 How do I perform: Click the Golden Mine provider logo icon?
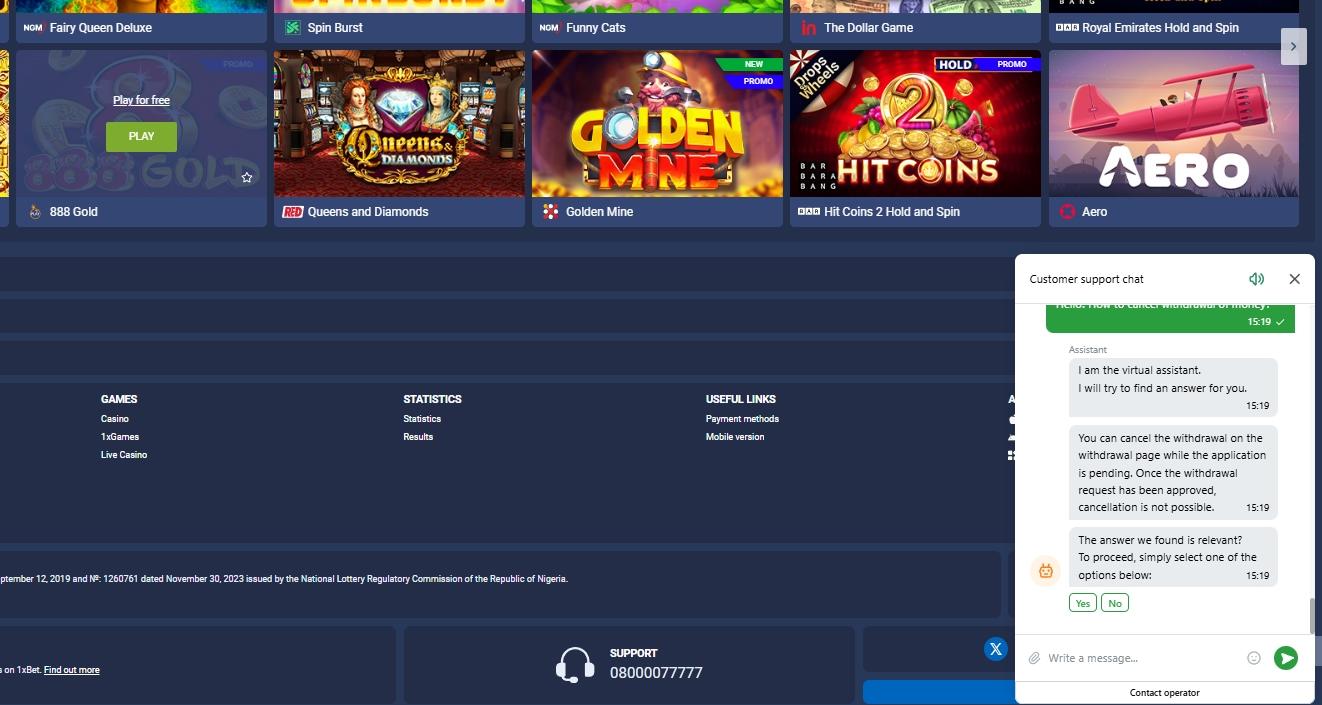tap(550, 212)
